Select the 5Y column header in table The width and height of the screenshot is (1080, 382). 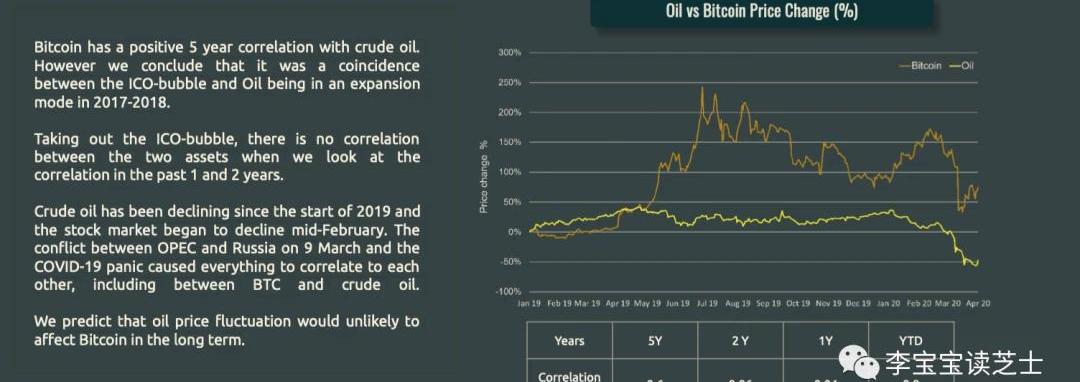pos(655,340)
